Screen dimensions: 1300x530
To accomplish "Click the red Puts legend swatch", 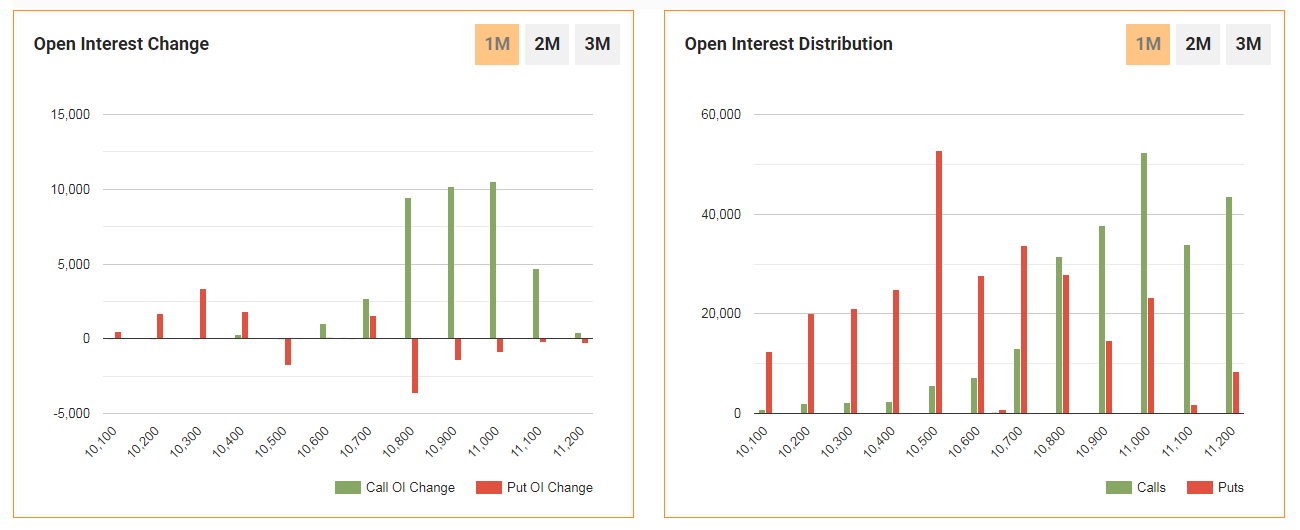I will (x=1199, y=488).
